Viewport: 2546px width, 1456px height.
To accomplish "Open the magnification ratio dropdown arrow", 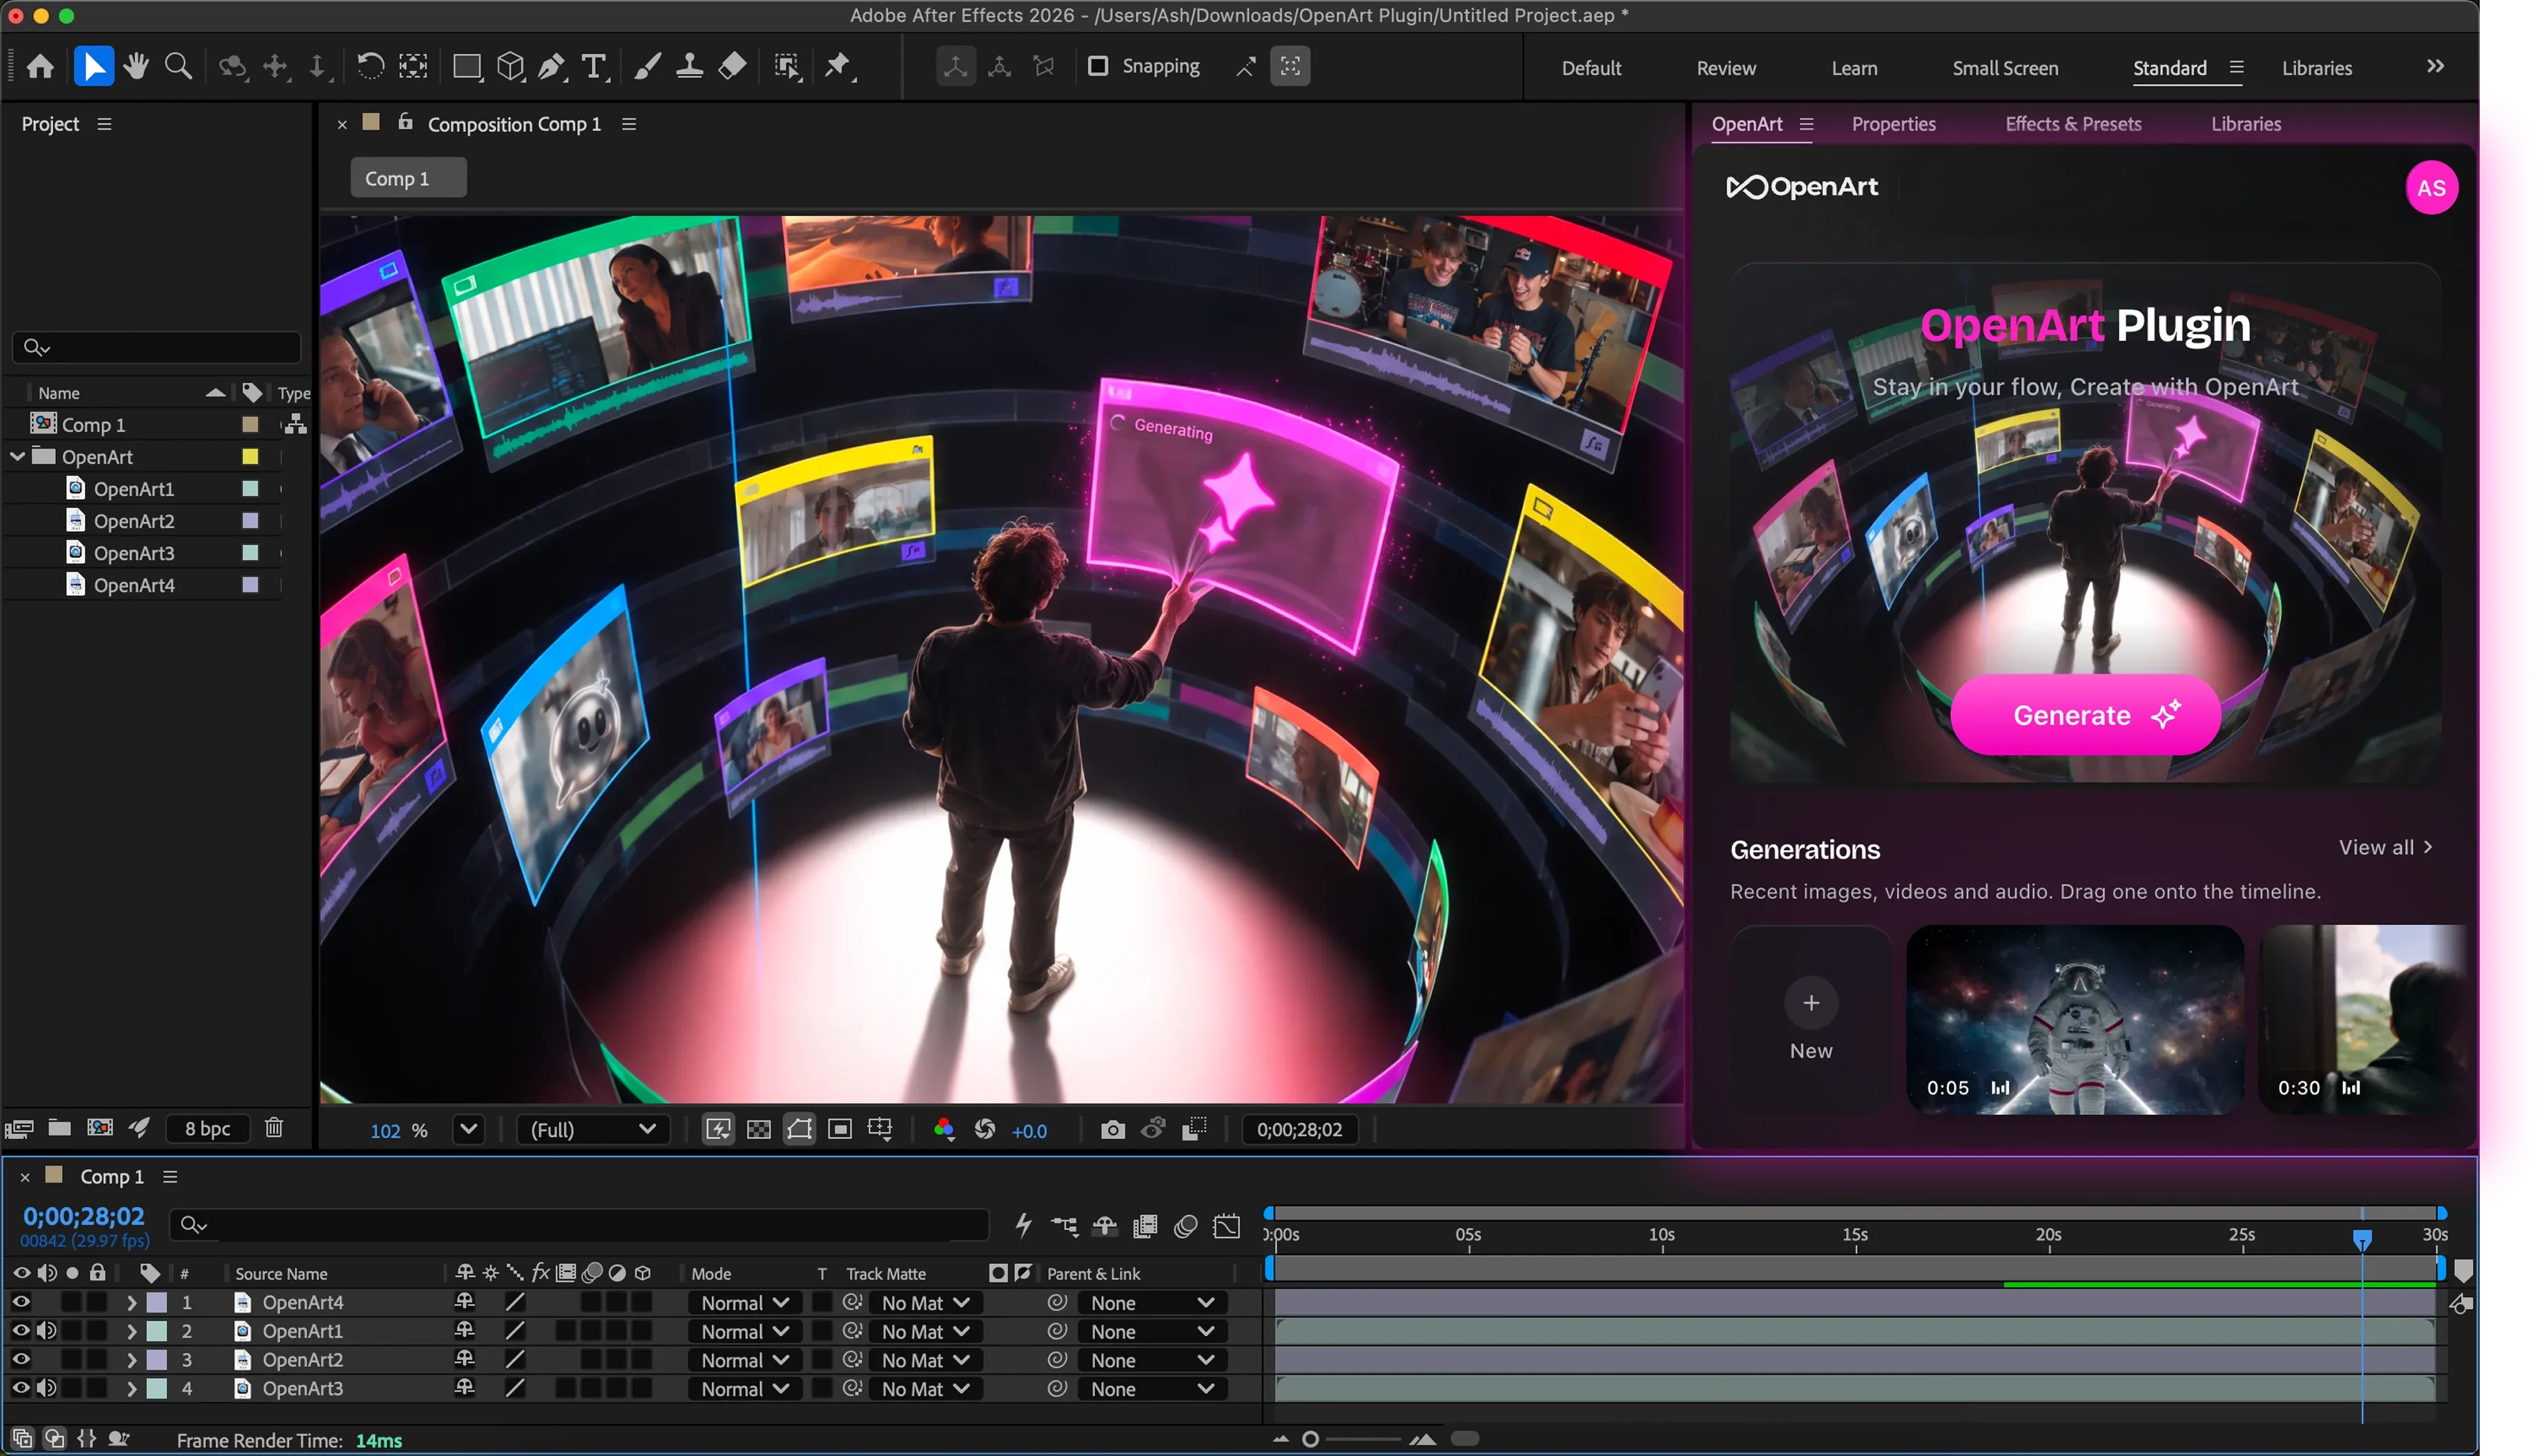I will [468, 1130].
